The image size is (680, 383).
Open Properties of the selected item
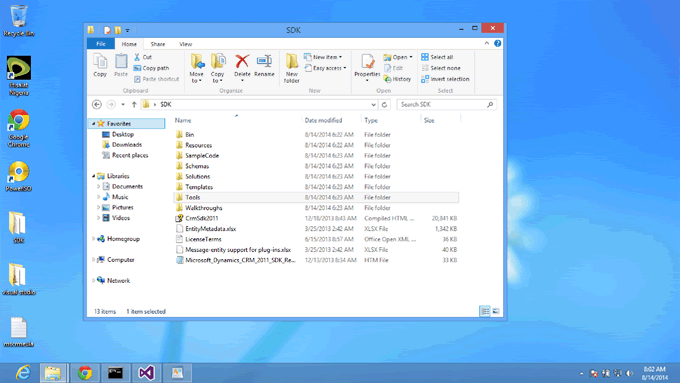[x=367, y=68]
